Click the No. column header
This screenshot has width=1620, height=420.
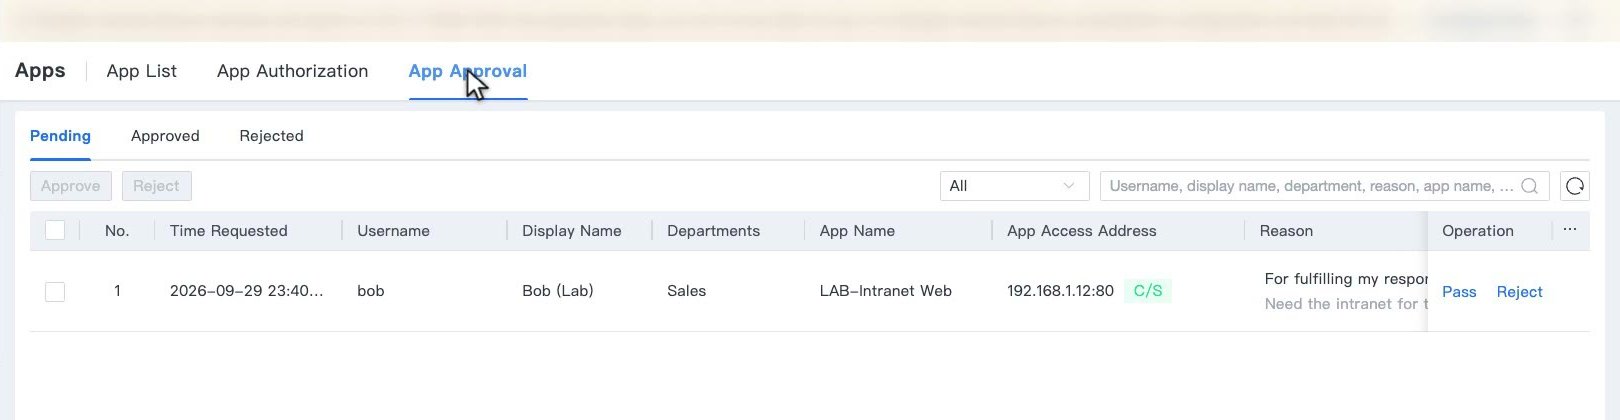(117, 231)
